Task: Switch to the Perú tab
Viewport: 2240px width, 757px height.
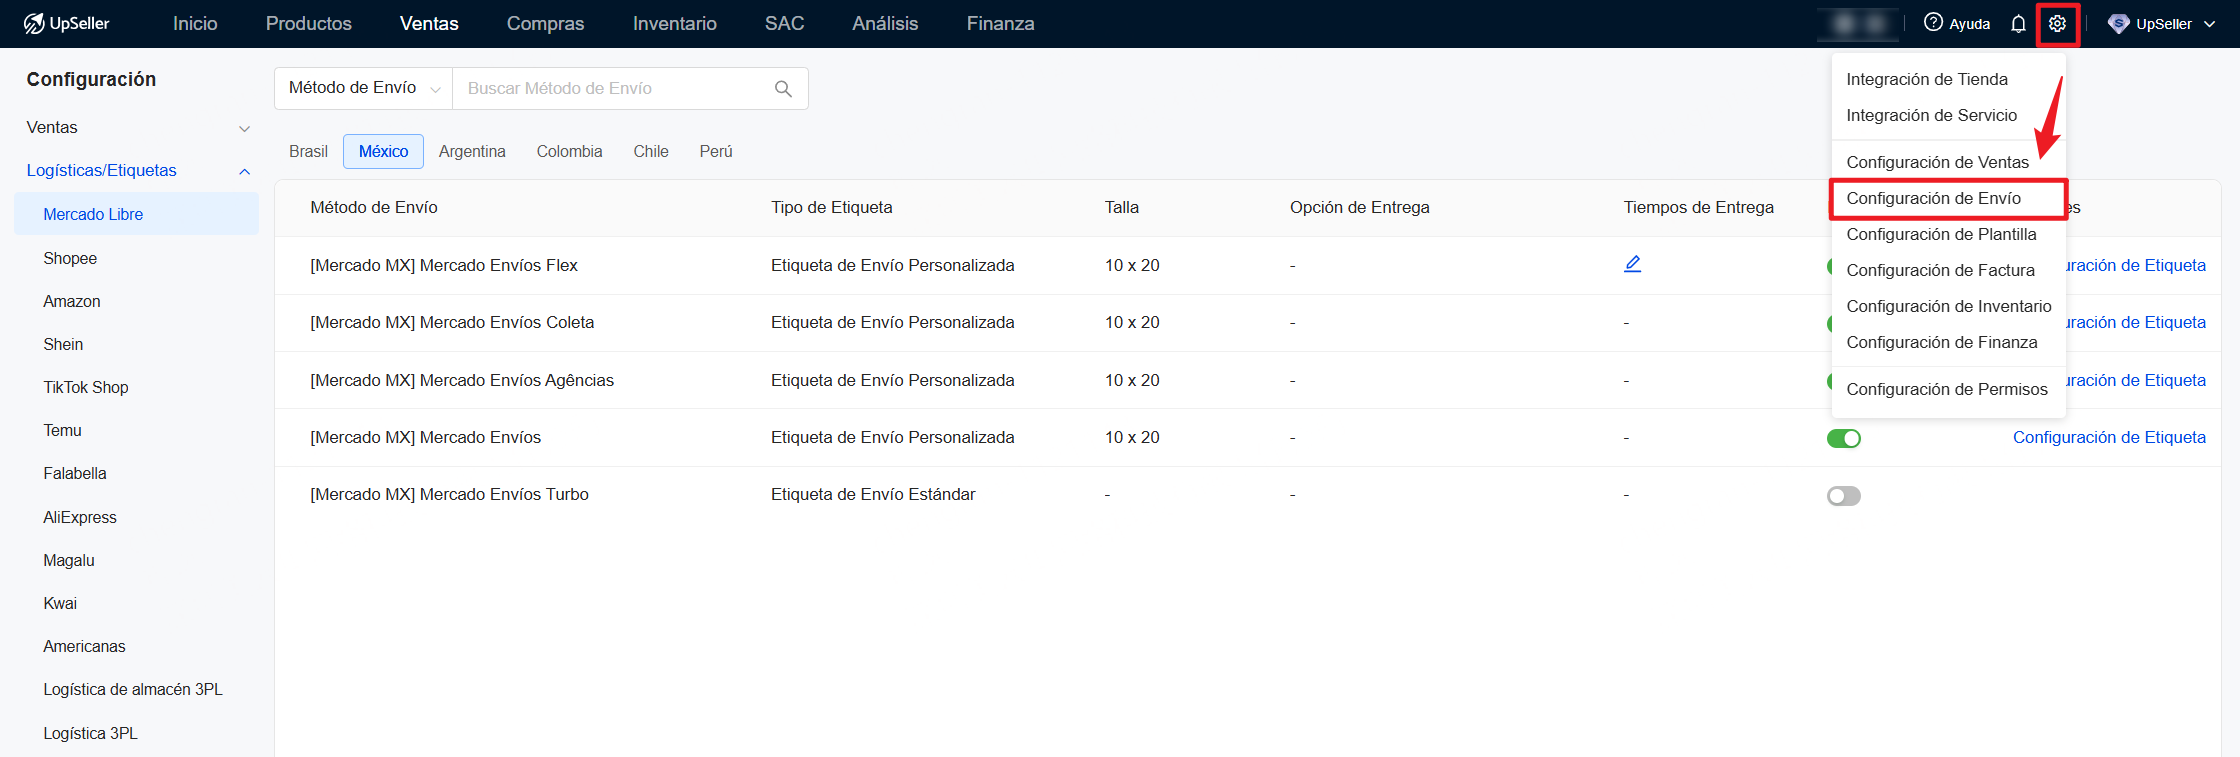Action: tap(716, 152)
